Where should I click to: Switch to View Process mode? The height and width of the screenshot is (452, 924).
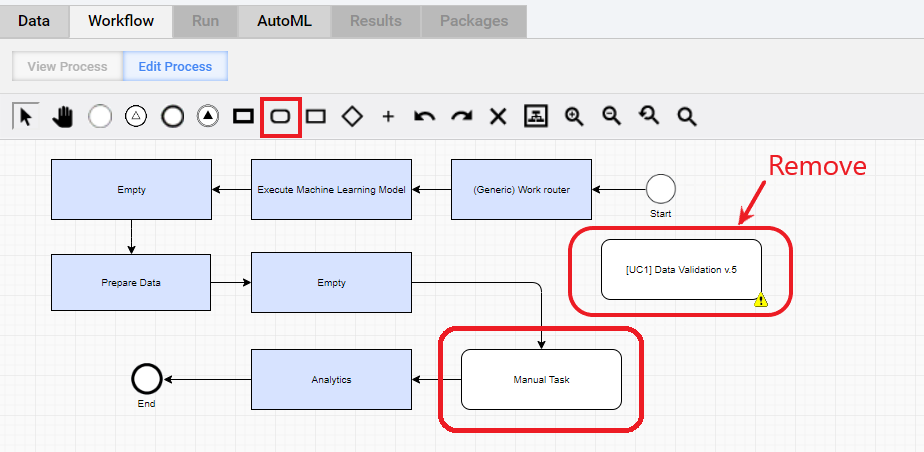tap(67, 67)
